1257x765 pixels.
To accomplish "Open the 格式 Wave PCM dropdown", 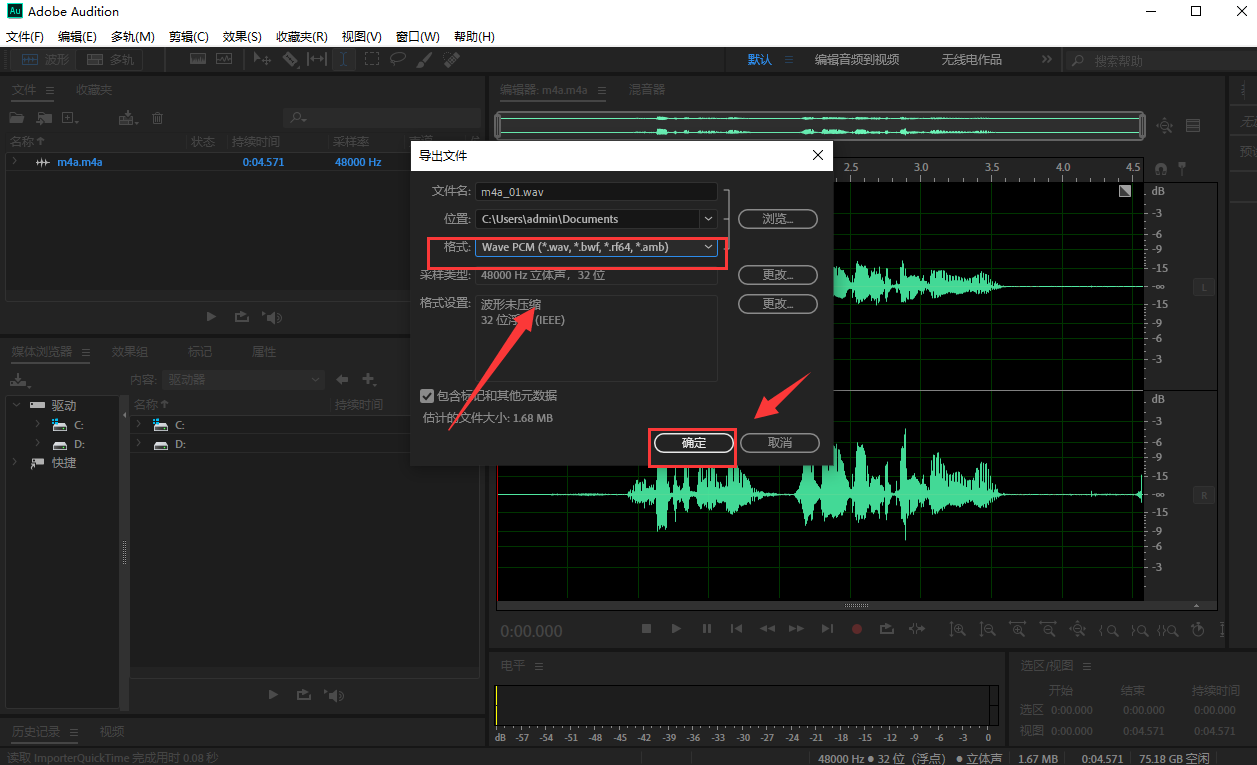I will pos(597,247).
